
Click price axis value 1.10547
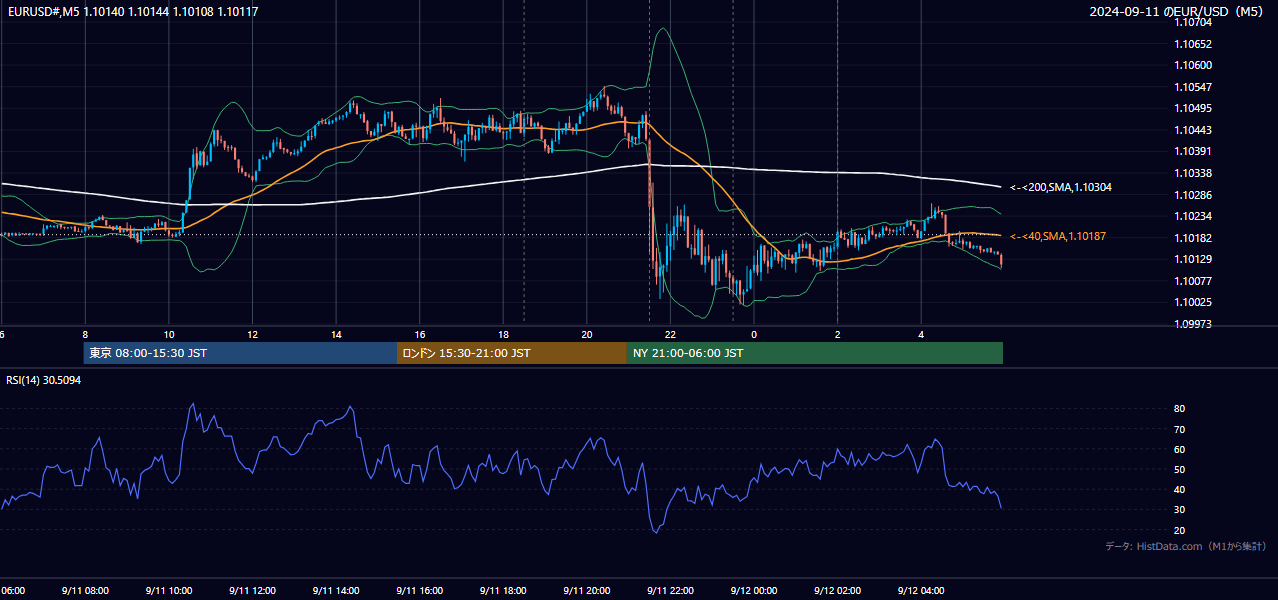pyautogui.click(x=1194, y=87)
